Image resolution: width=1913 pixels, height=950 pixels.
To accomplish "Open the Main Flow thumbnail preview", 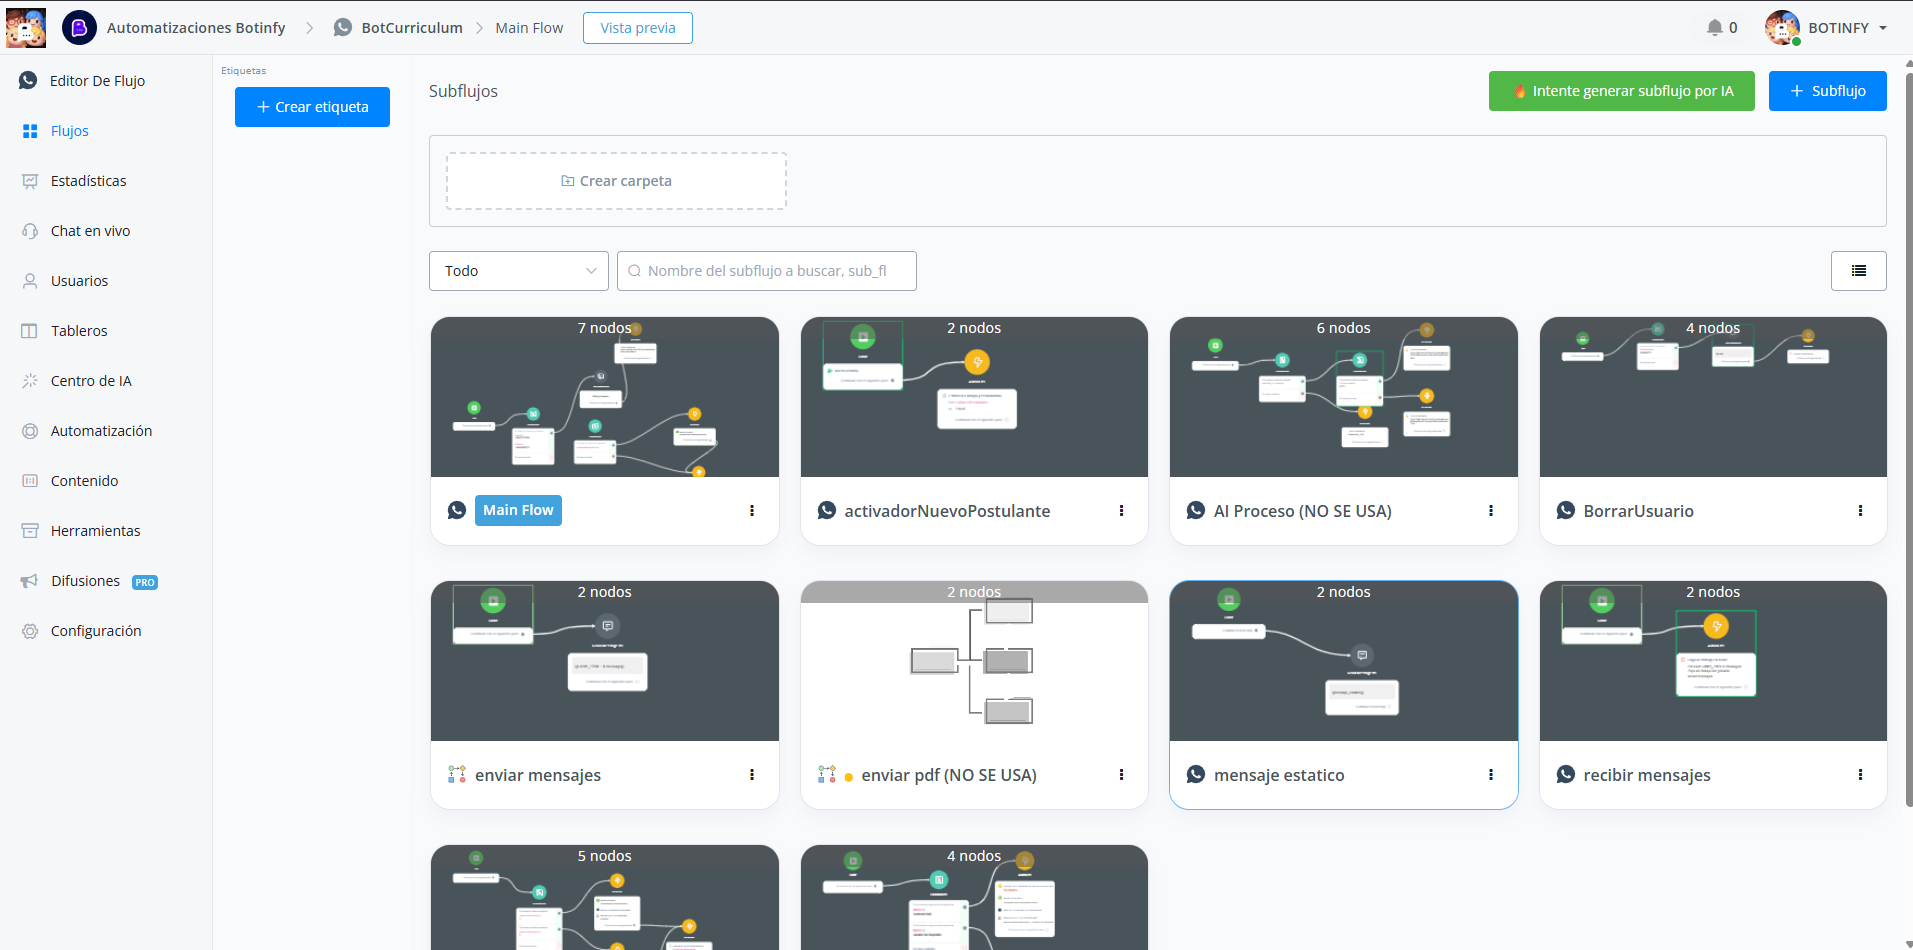I will coord(605,397).
